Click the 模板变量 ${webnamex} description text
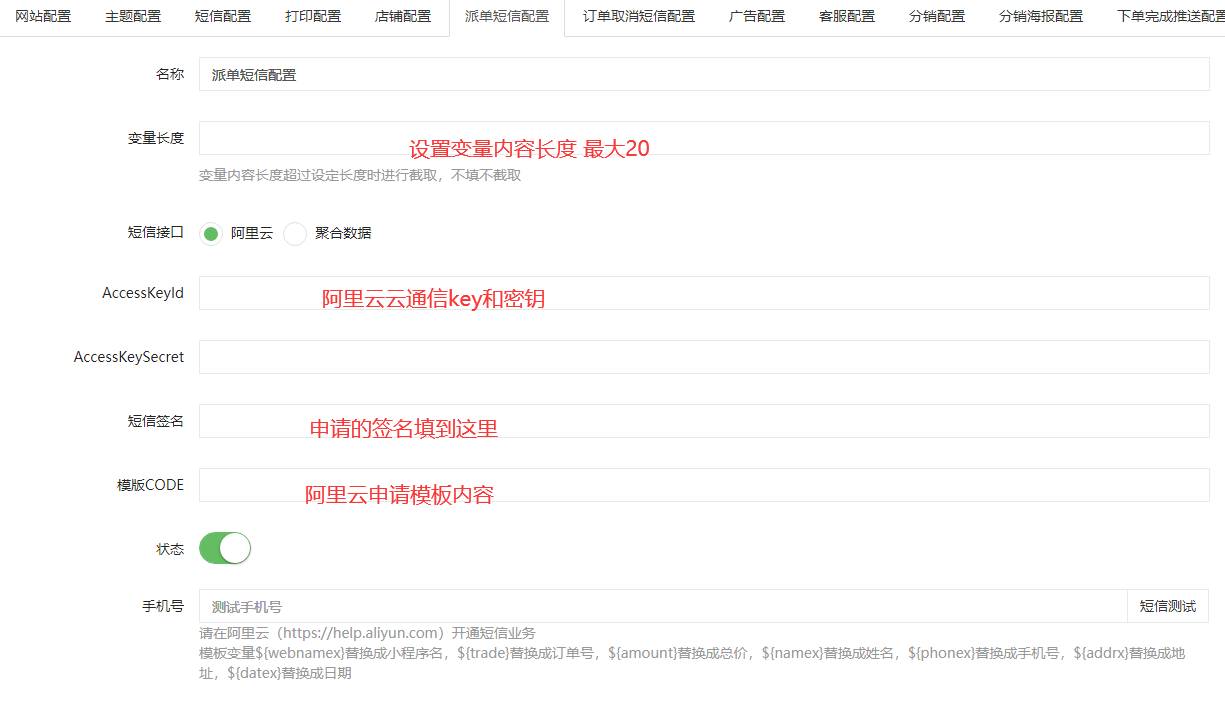Viewport: 1225px width, 713px height. 692,663
